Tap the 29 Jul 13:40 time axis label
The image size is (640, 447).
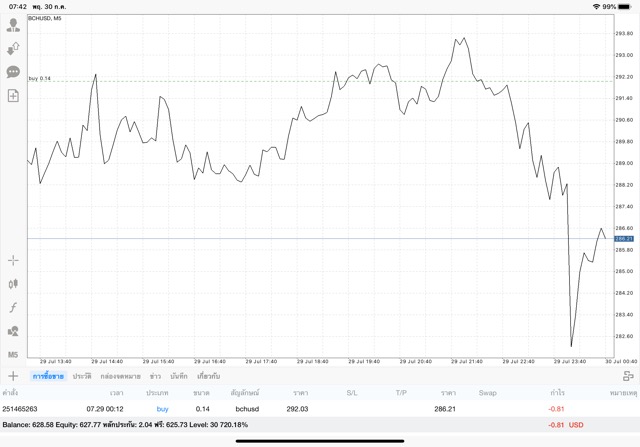tap(56, 361)
